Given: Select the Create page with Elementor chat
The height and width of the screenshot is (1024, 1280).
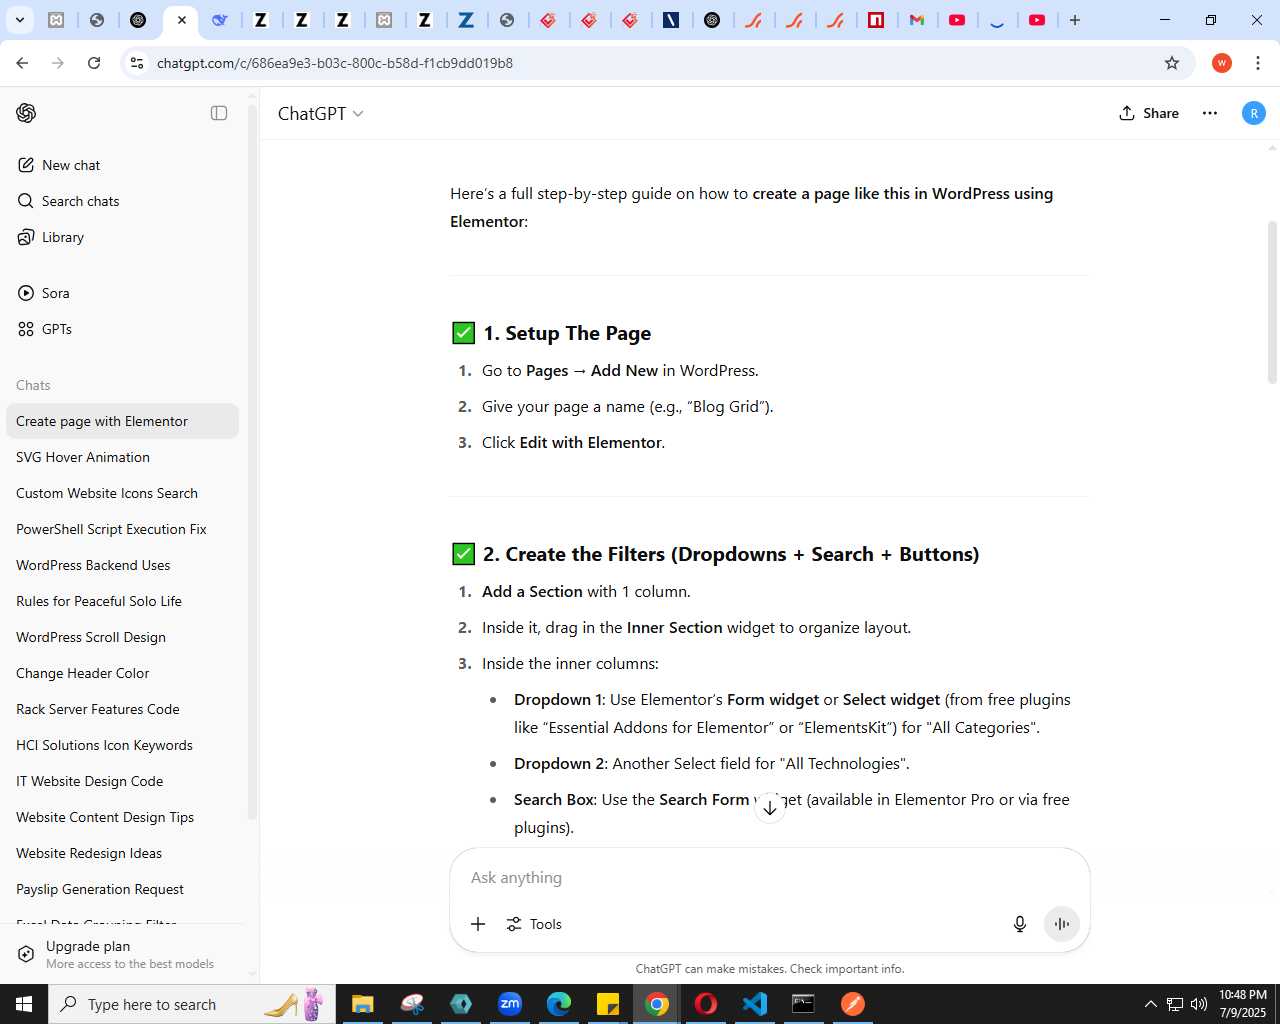Looking at the screenshot, I should (x=122, y=421).
